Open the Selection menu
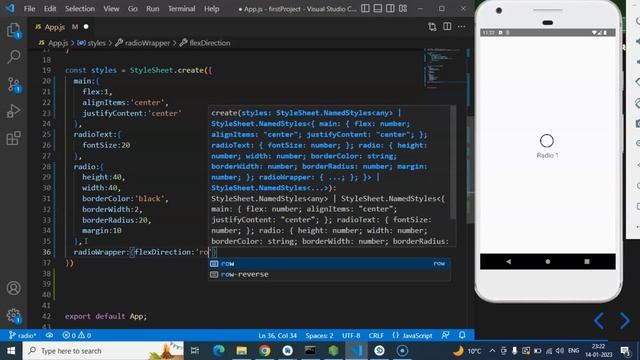Viewport: 640px width, 360px height. pos(80,9)
